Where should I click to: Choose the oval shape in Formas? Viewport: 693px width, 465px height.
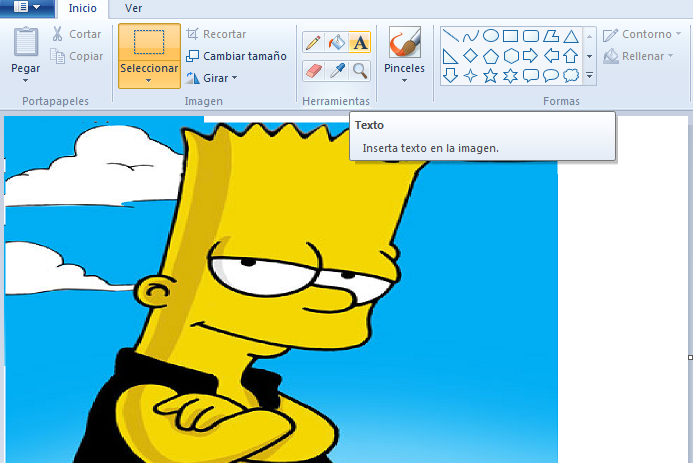coord(491,36)
